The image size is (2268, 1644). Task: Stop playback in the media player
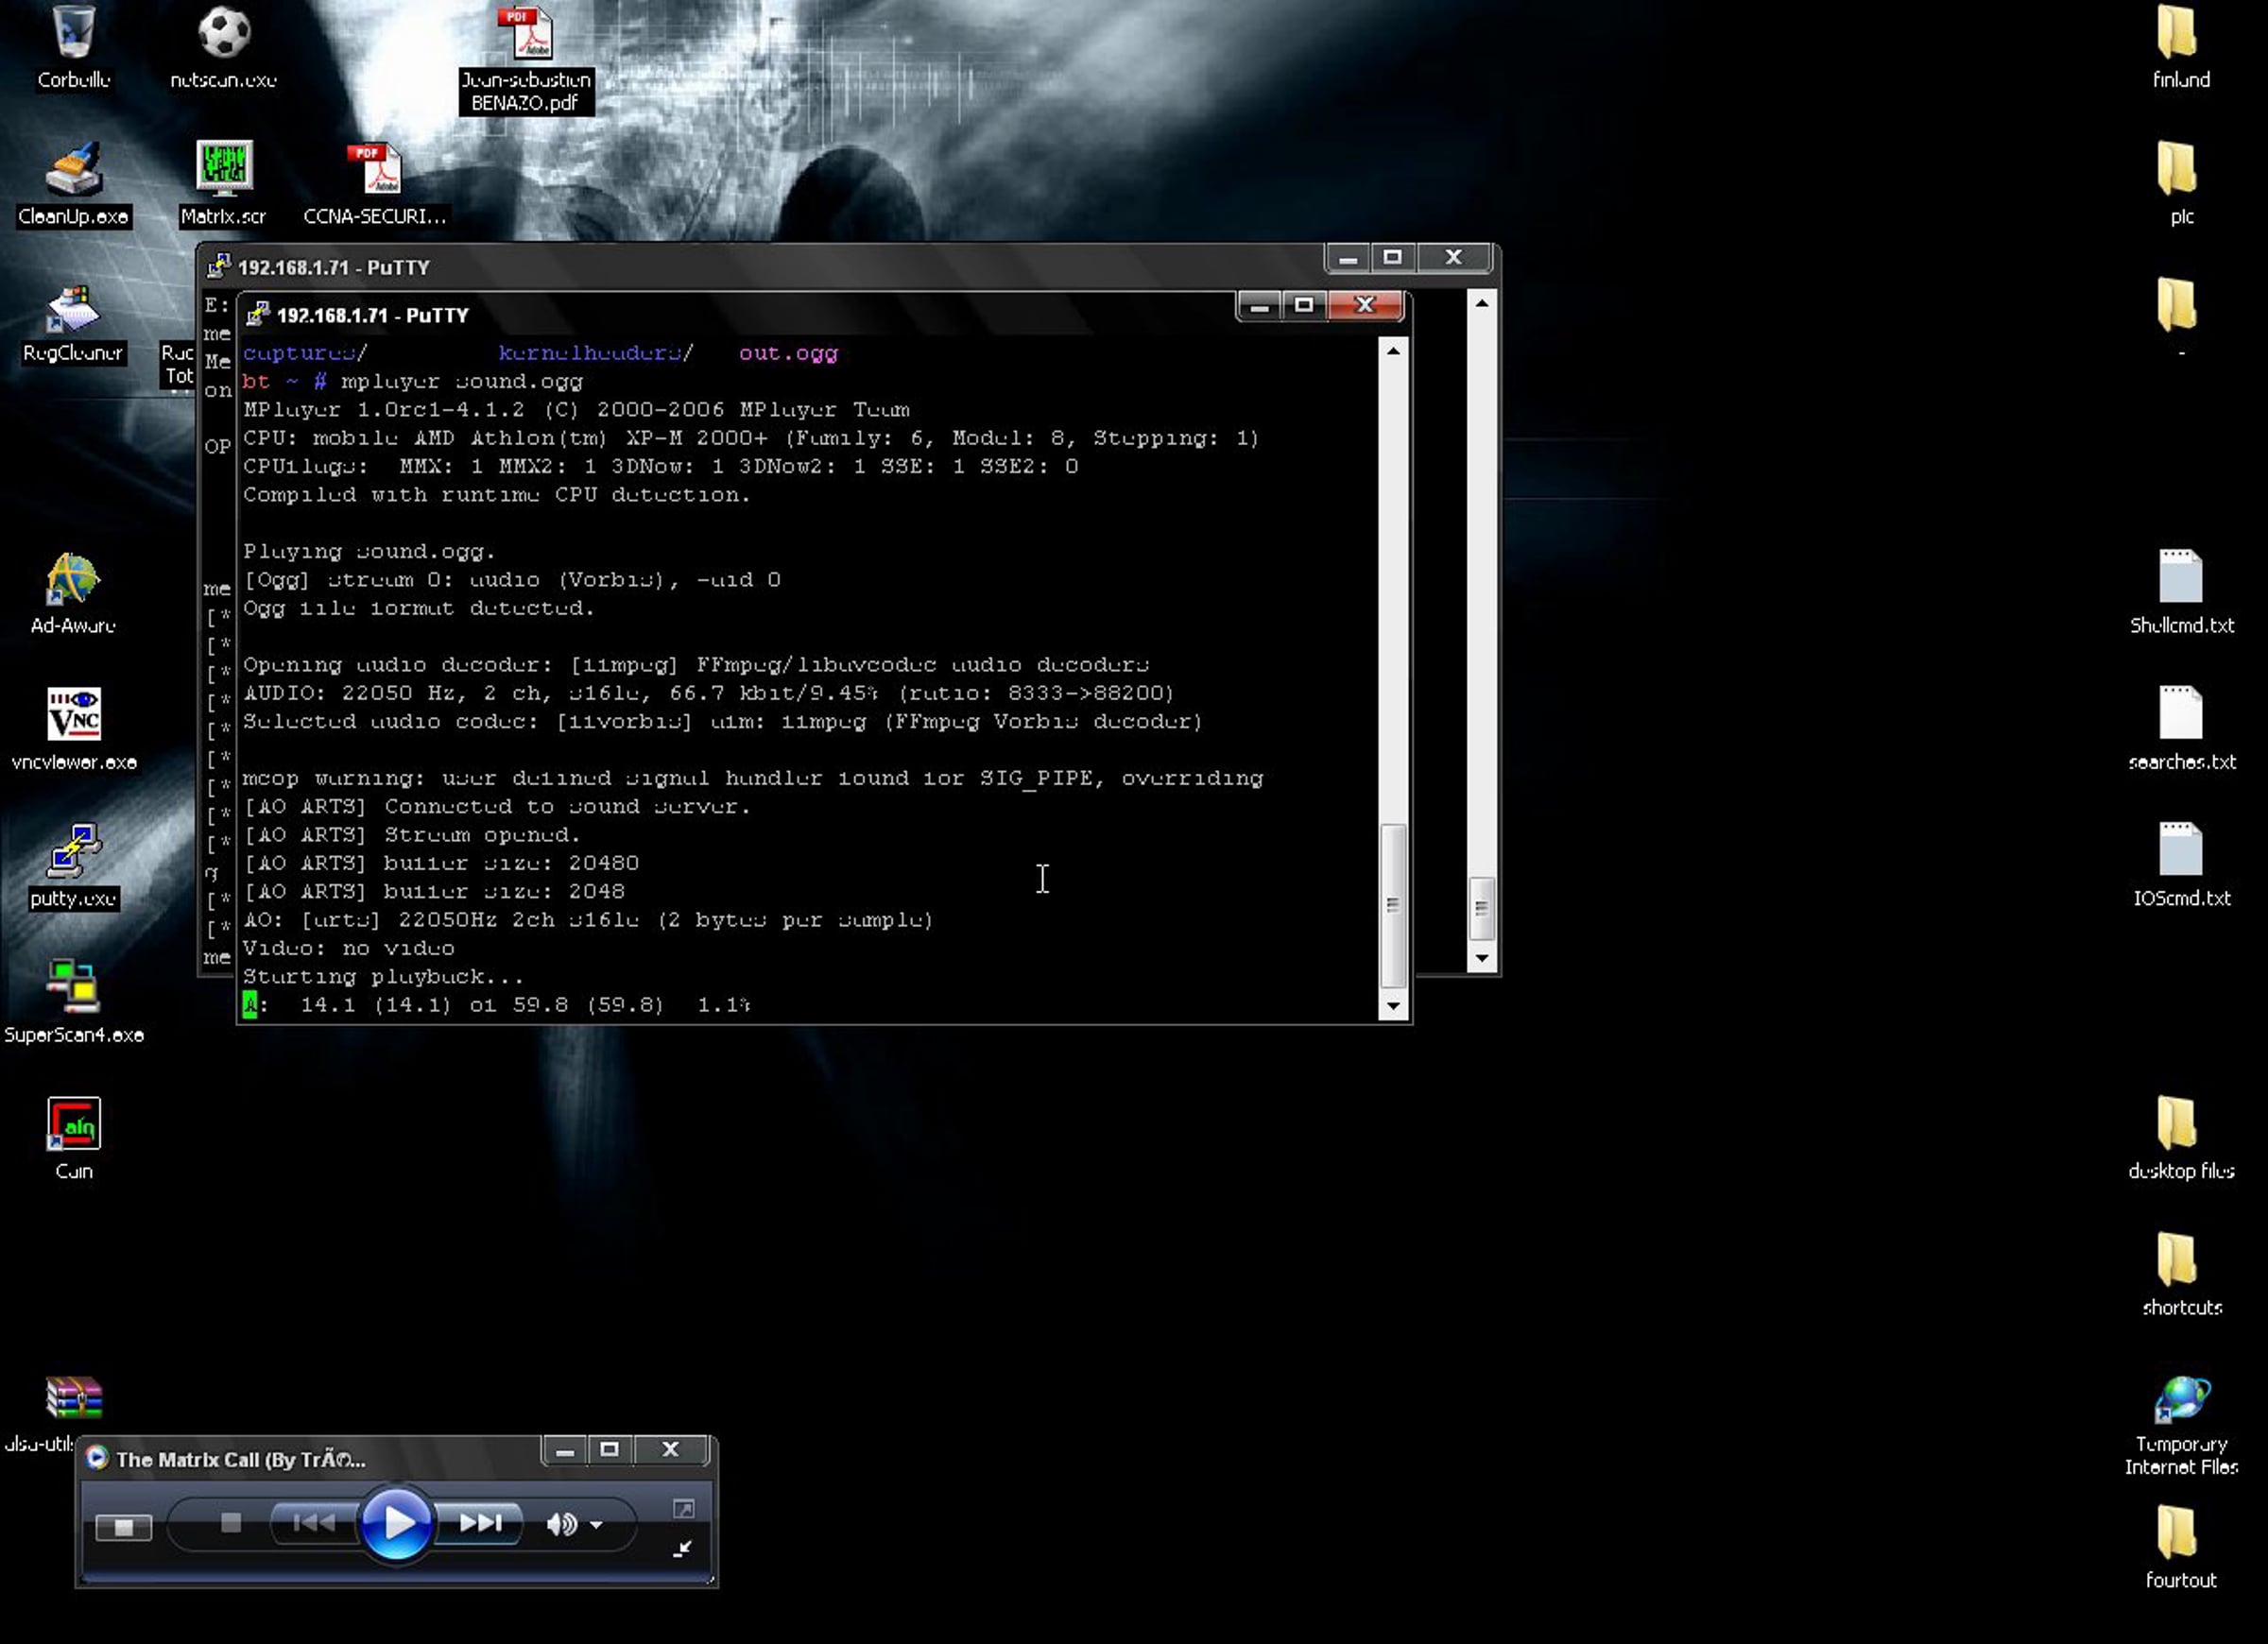[231, 1523]
